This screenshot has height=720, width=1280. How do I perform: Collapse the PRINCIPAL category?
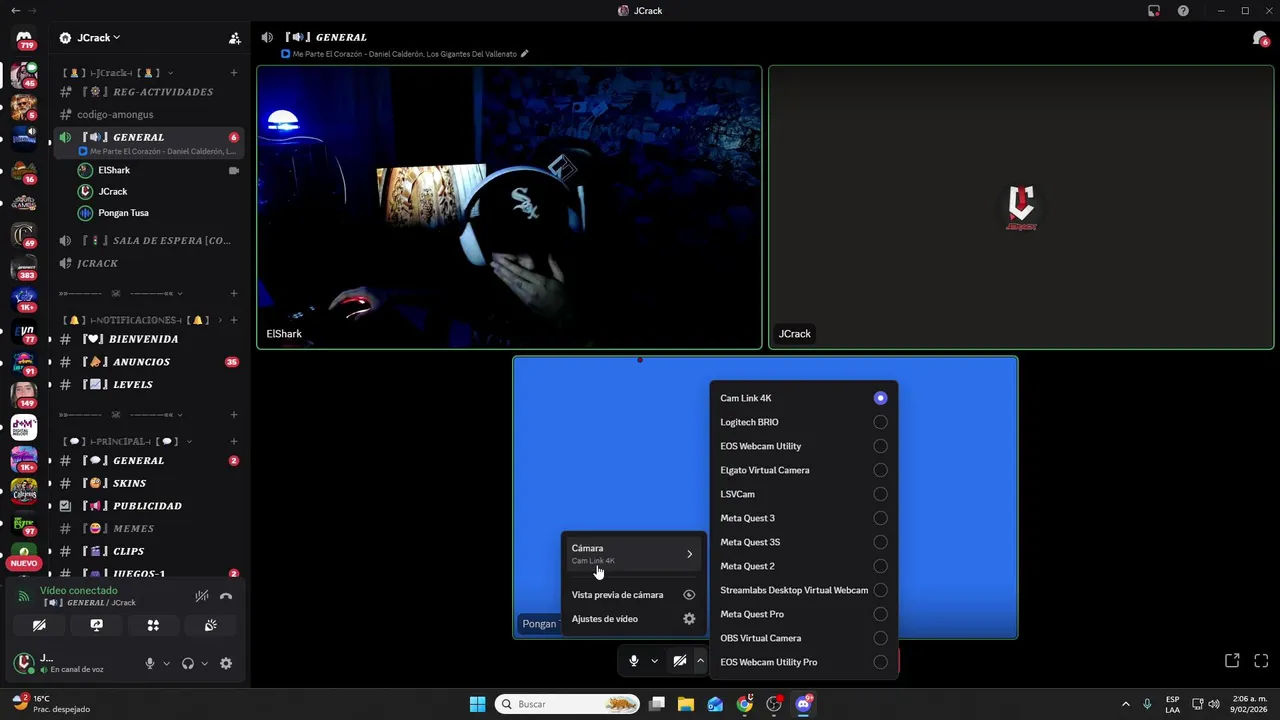point(128,441)
